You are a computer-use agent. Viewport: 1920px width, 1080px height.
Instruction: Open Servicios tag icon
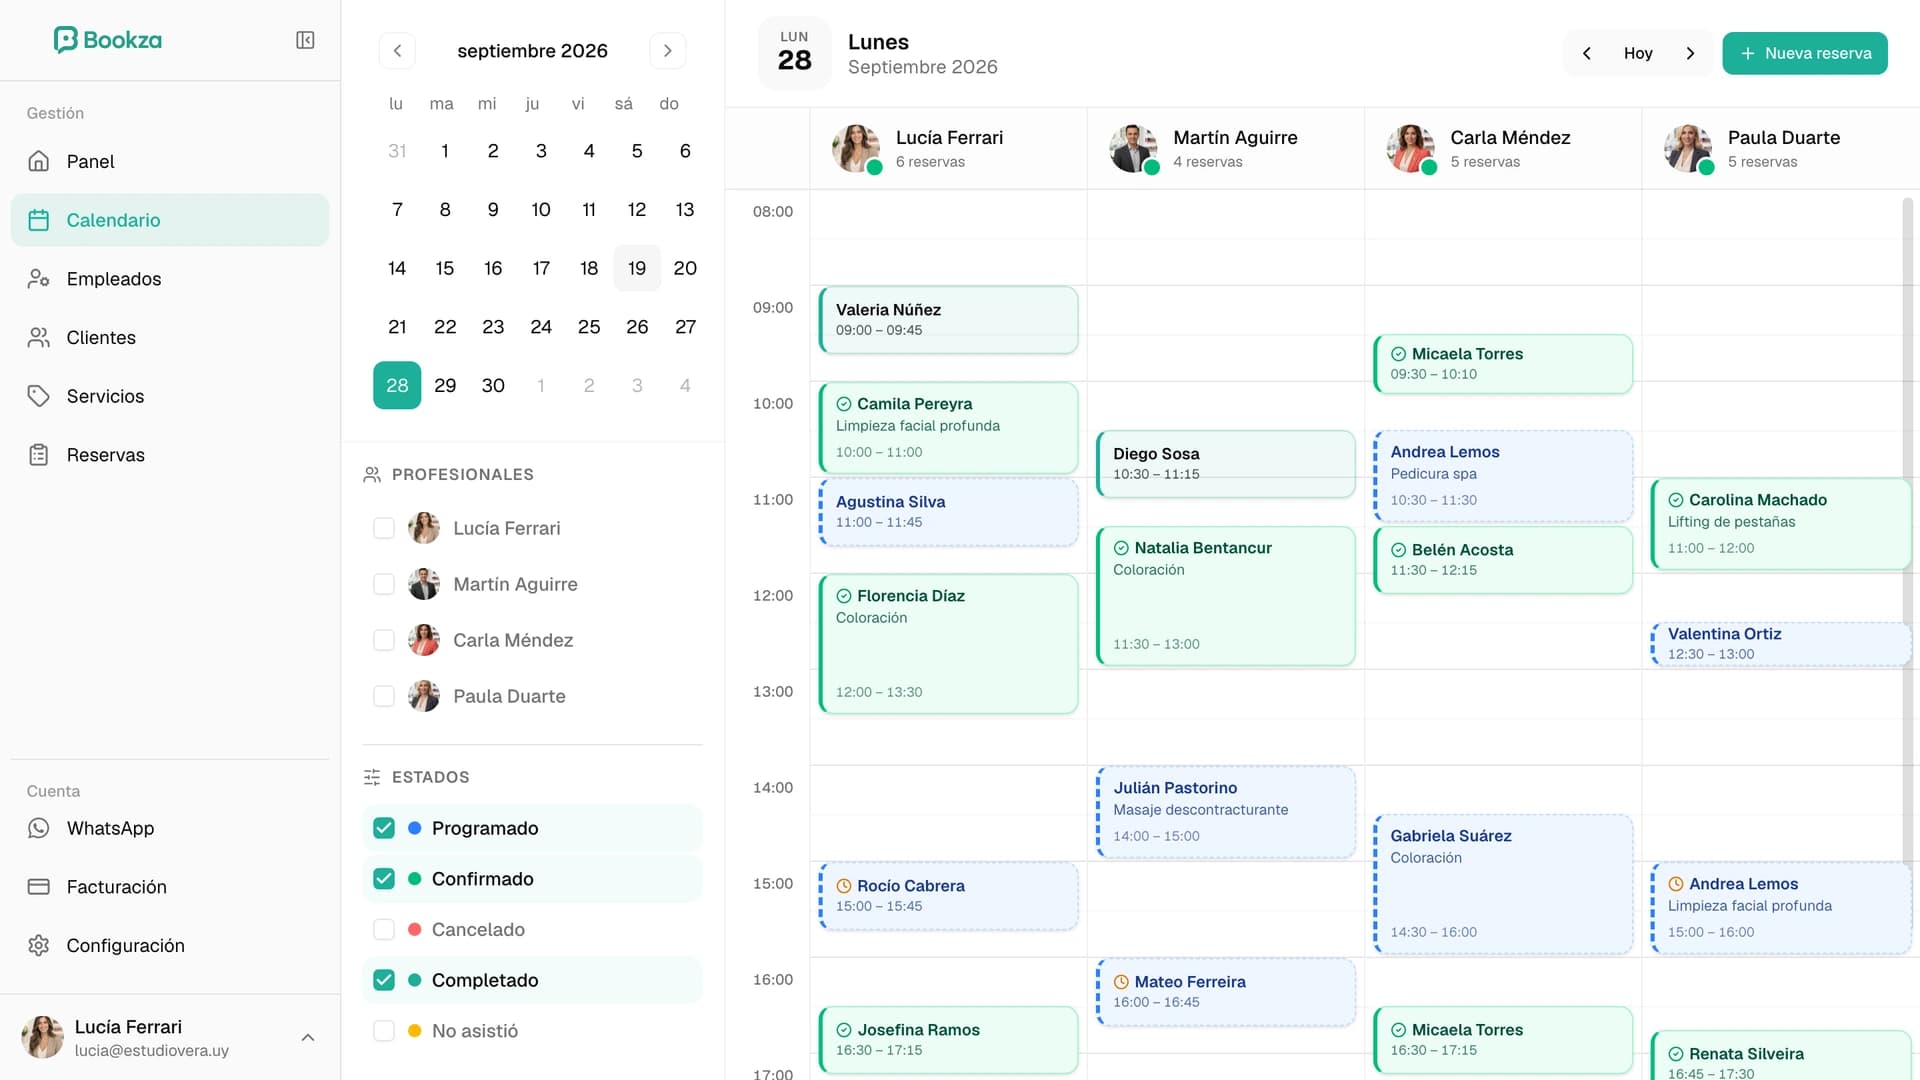click(39, 396)
